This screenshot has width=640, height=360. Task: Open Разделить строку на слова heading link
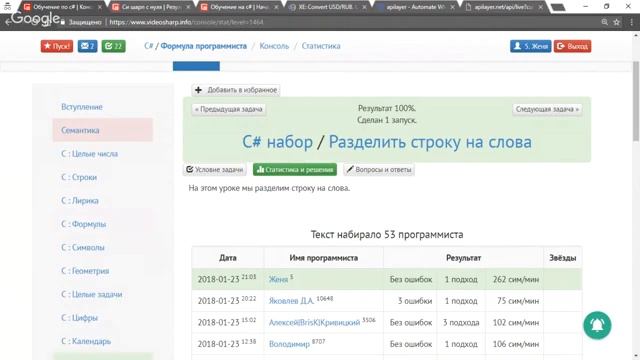(x=430, y=142)
